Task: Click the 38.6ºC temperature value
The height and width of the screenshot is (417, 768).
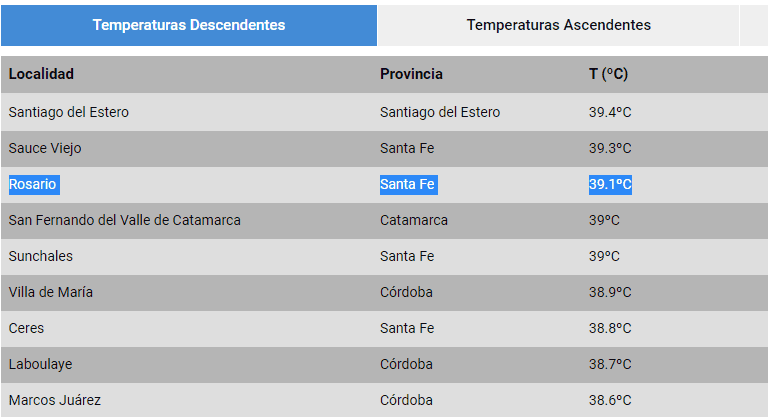Action: (x=610, y=400)
